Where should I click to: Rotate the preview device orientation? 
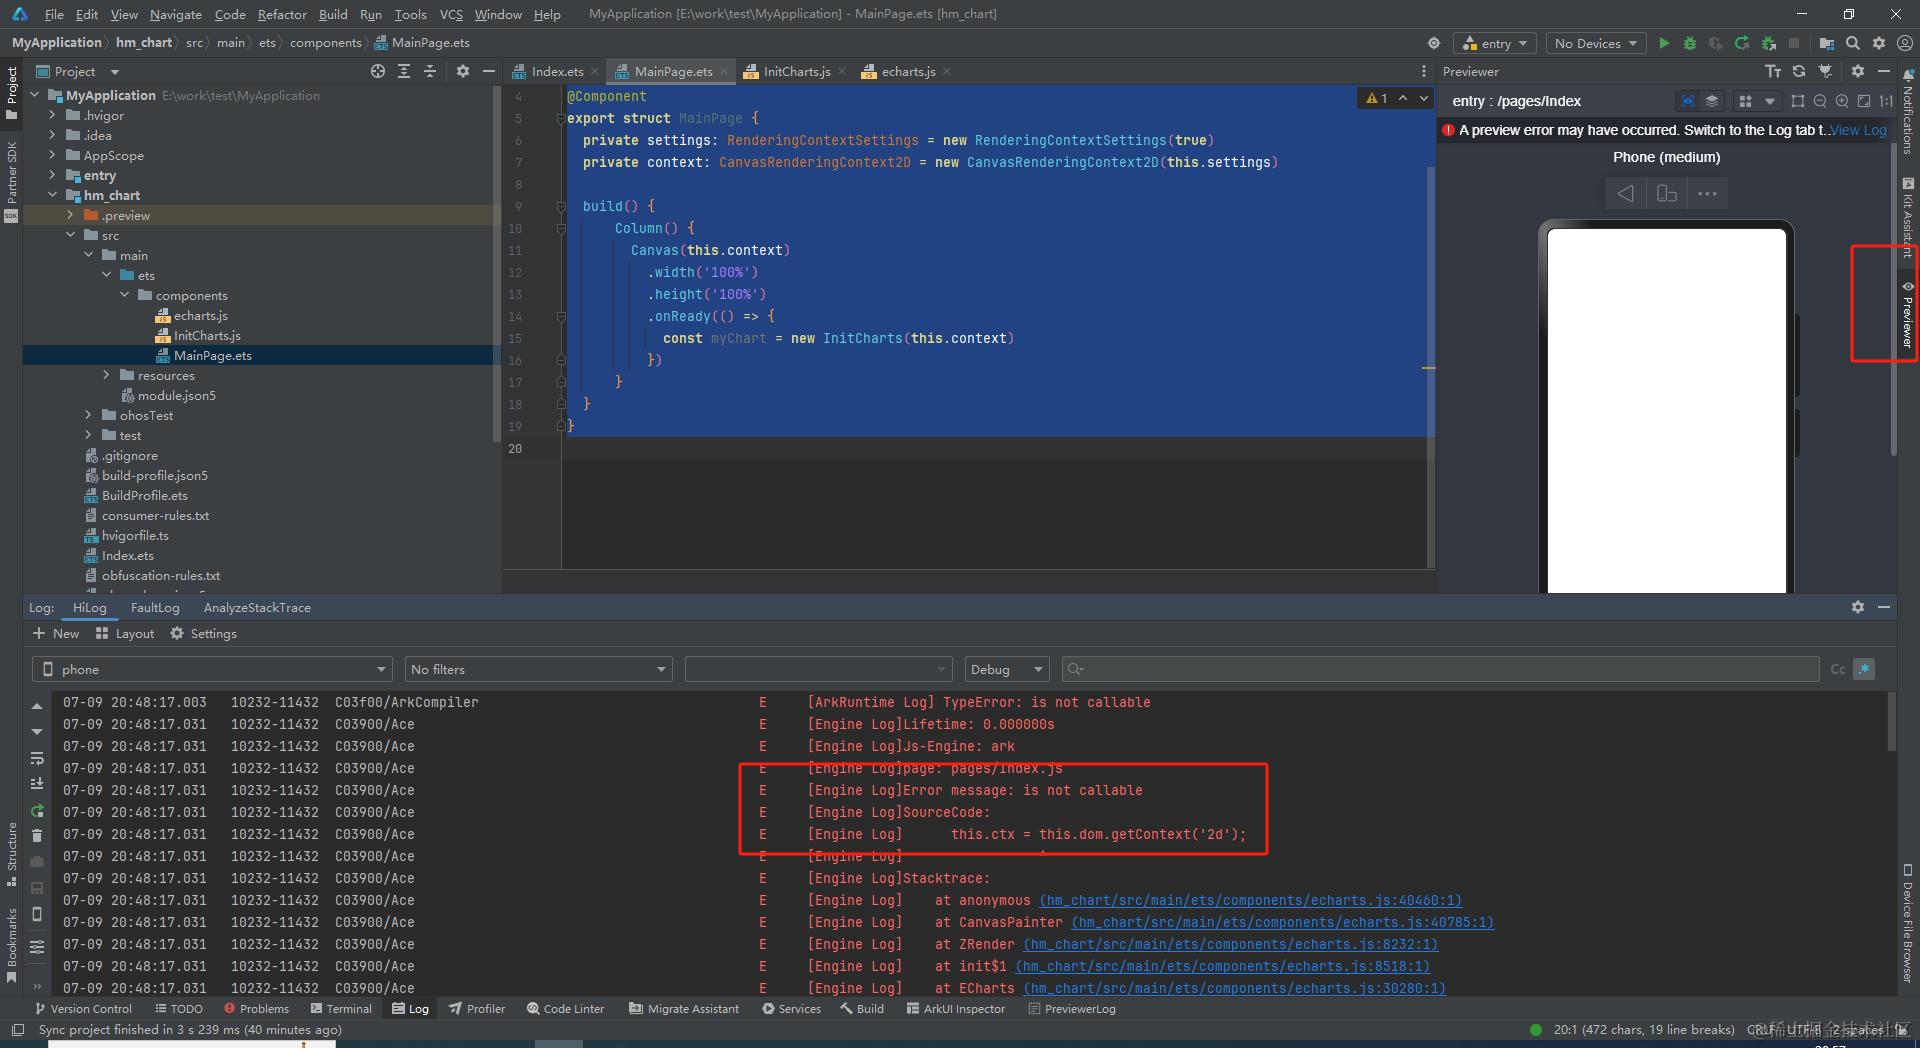[x=1666, y=194]
